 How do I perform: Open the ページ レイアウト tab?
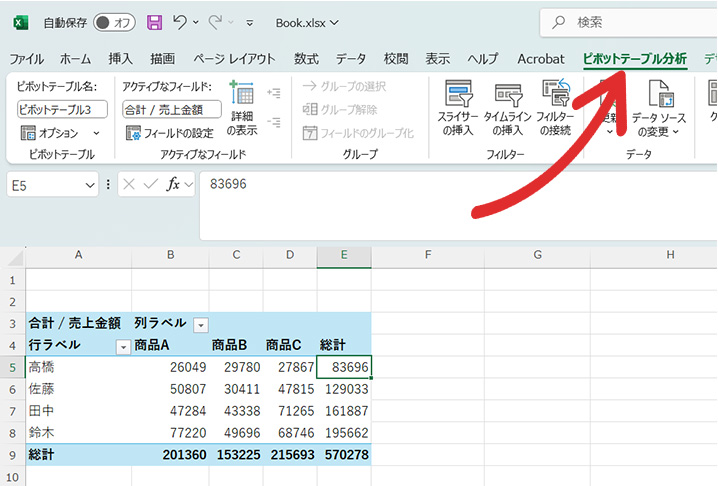pos(234,59)
